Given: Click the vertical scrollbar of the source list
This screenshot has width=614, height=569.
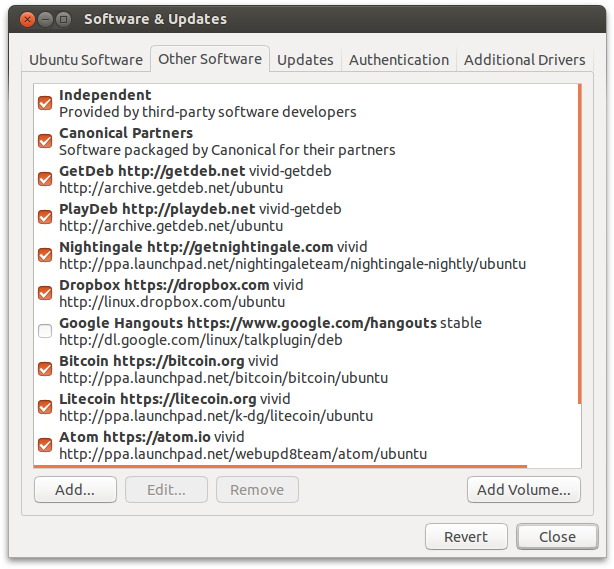Looking at the screenshot, I should click(x=580, y=244).
